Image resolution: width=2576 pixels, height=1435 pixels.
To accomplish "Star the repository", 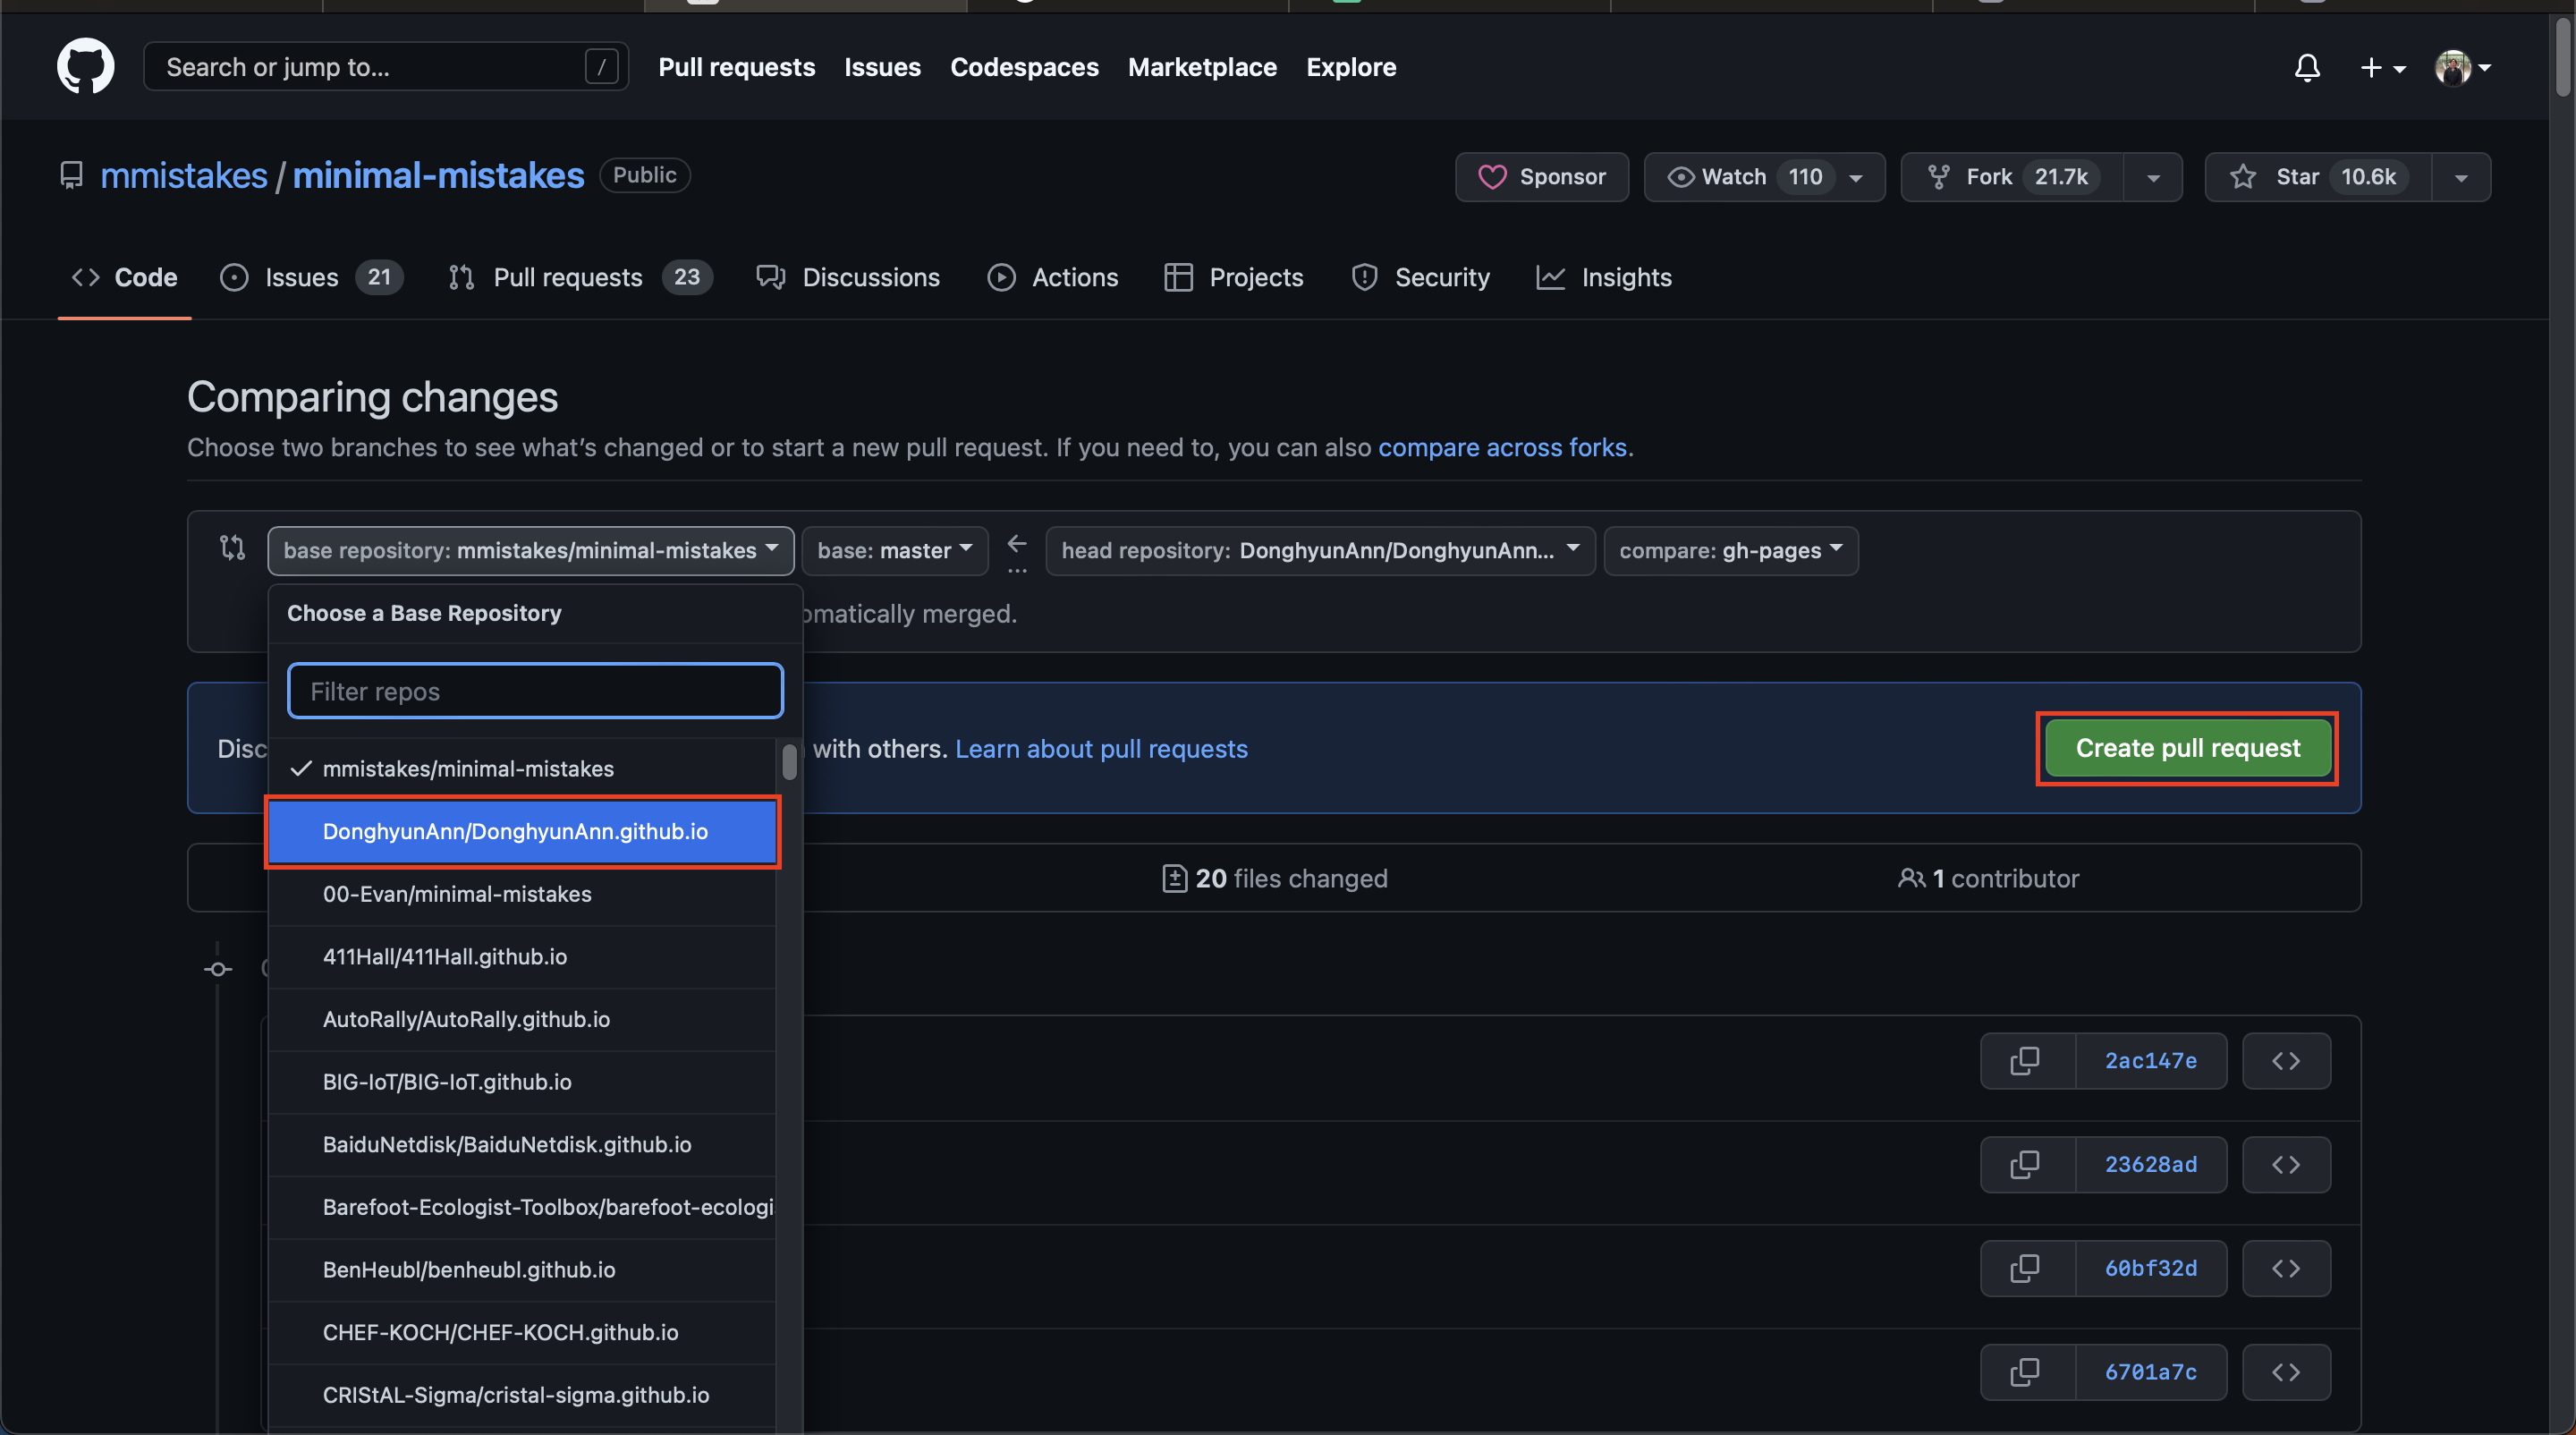I will (x=2318, y=177).
